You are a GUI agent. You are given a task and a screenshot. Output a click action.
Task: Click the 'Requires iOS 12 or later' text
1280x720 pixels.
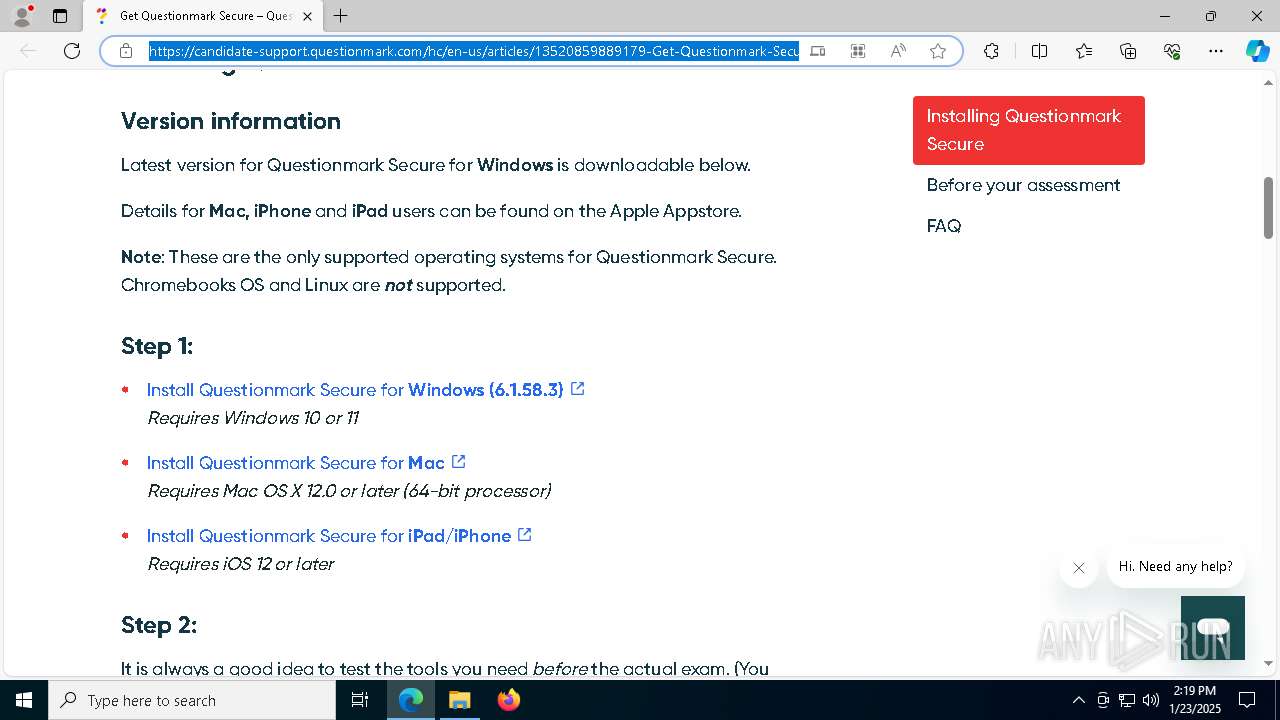(240, 564)
